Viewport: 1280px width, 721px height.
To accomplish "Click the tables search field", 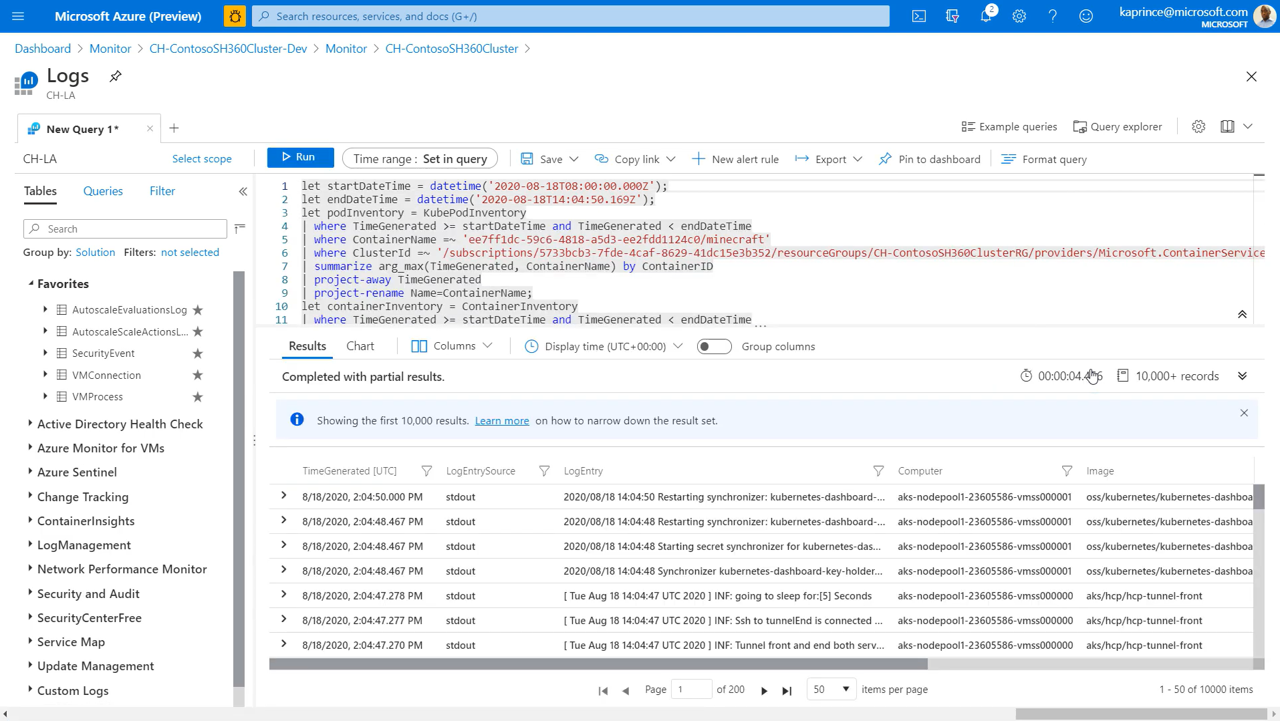I will point(125,229).
